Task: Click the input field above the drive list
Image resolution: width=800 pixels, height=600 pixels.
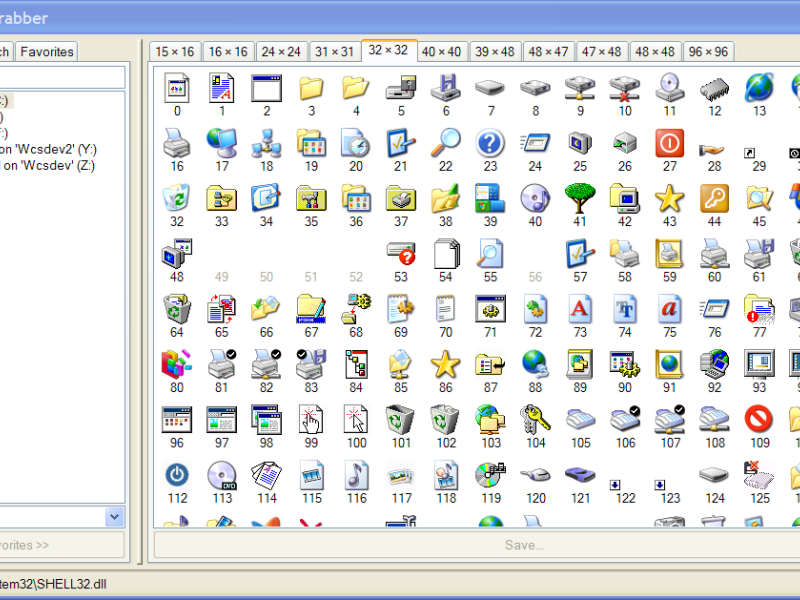Action: (x=62, y=77)
